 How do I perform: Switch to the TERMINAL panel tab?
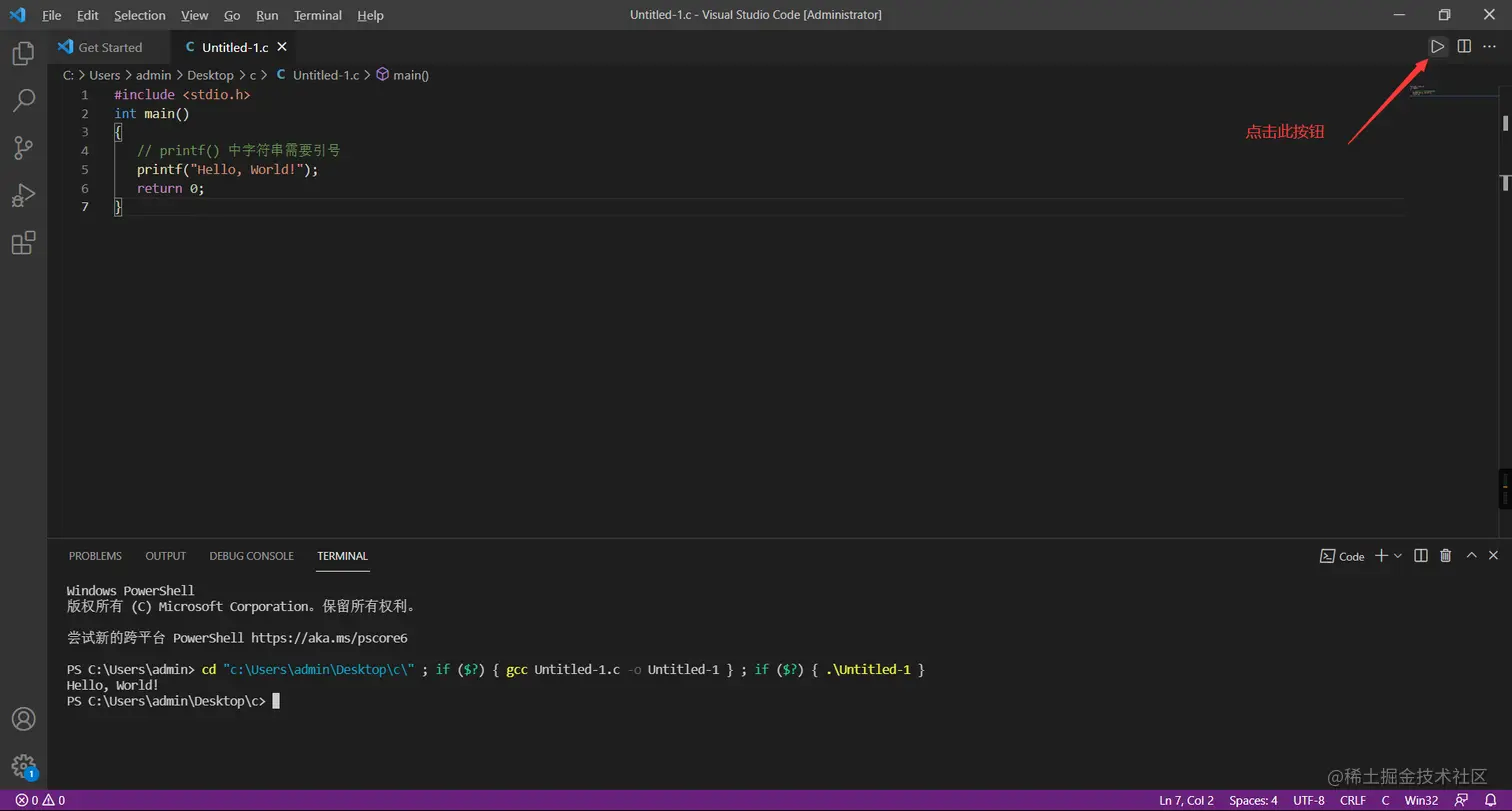[342, 556]
